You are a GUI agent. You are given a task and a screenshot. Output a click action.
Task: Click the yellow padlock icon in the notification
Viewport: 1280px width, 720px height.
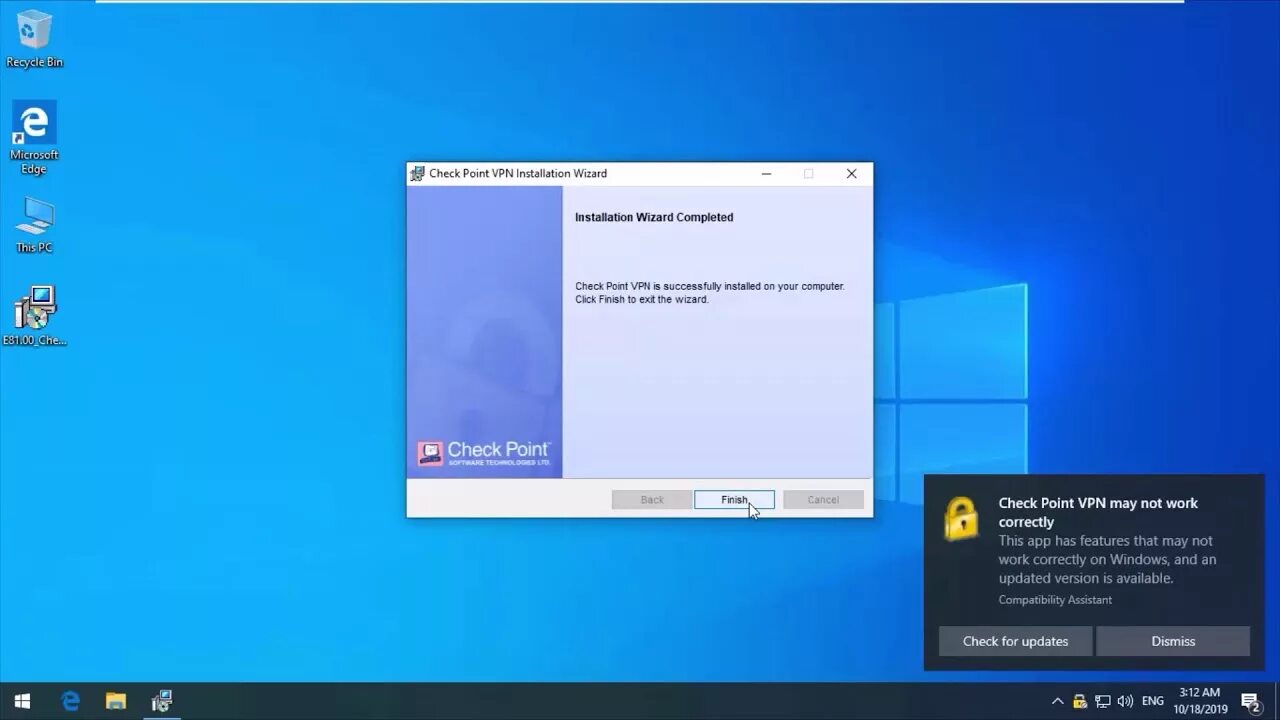(961, 519)
